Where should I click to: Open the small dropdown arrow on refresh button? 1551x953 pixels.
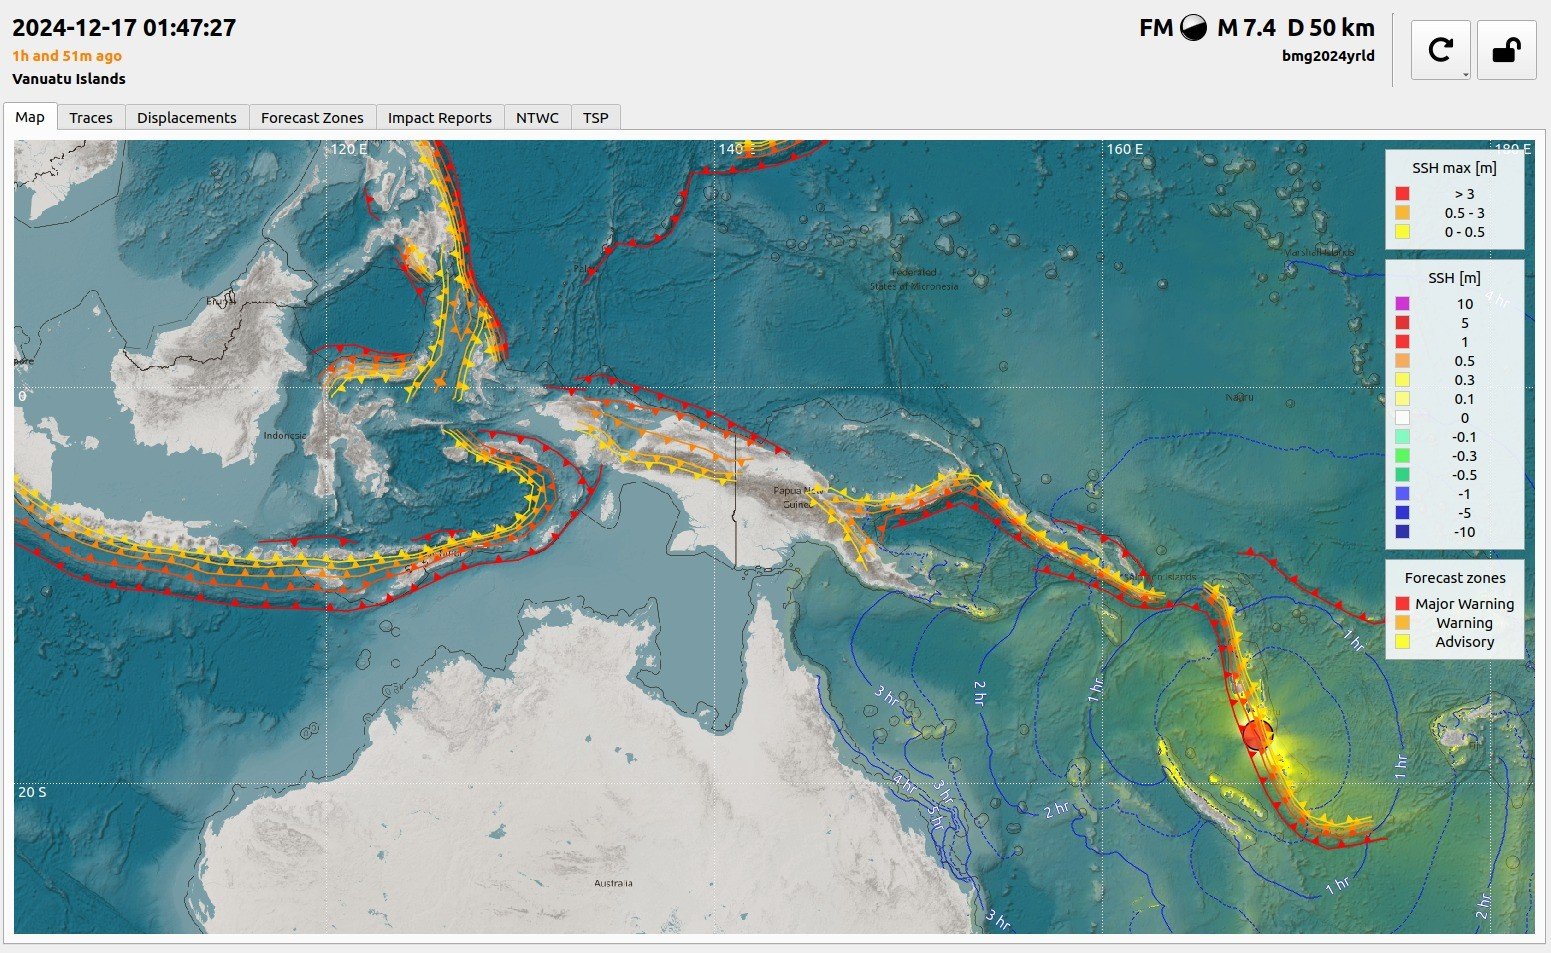(1464, 74)
